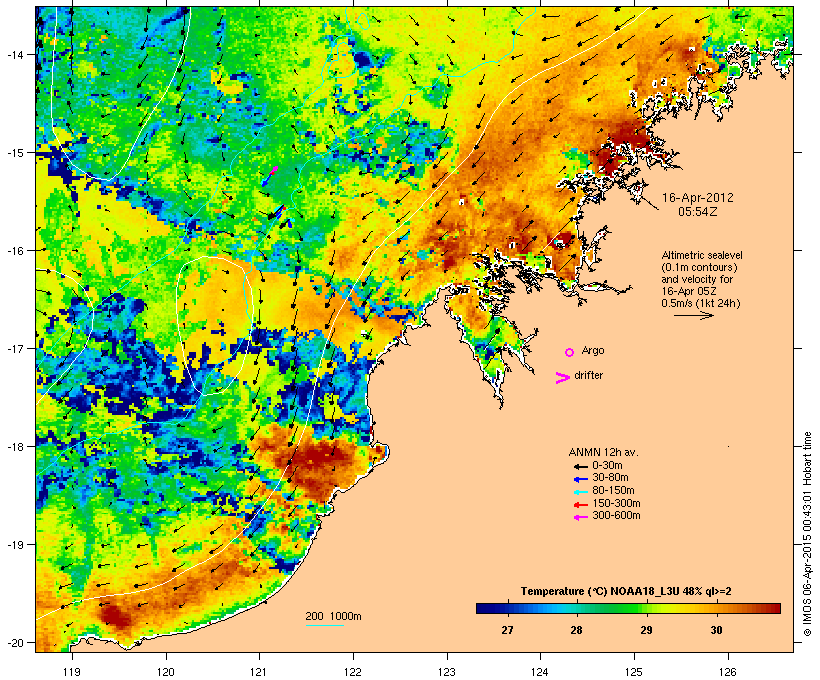Click the 0-30m depth label
The width and height of the screenshot is (820, 680).
[607, 465]
